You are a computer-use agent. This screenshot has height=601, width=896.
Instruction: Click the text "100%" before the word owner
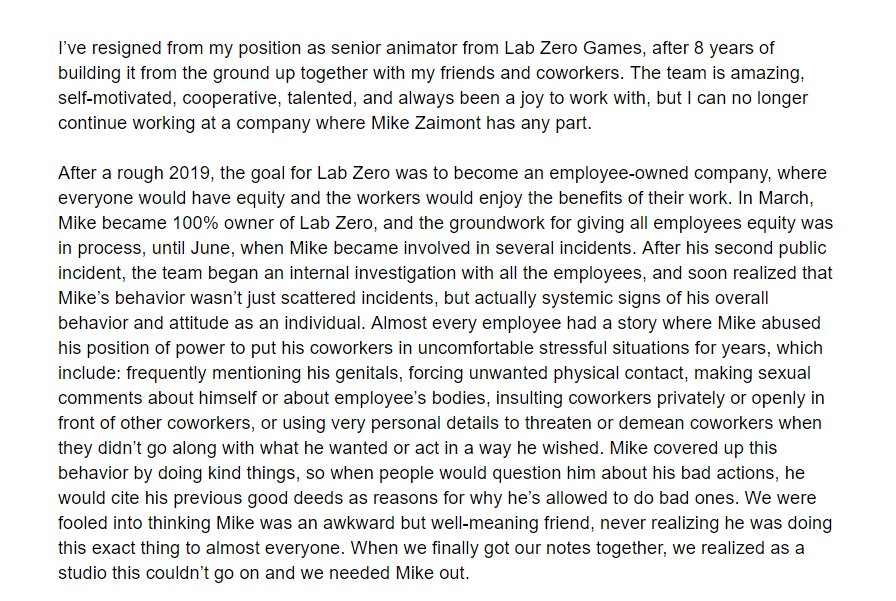point(195,223)
